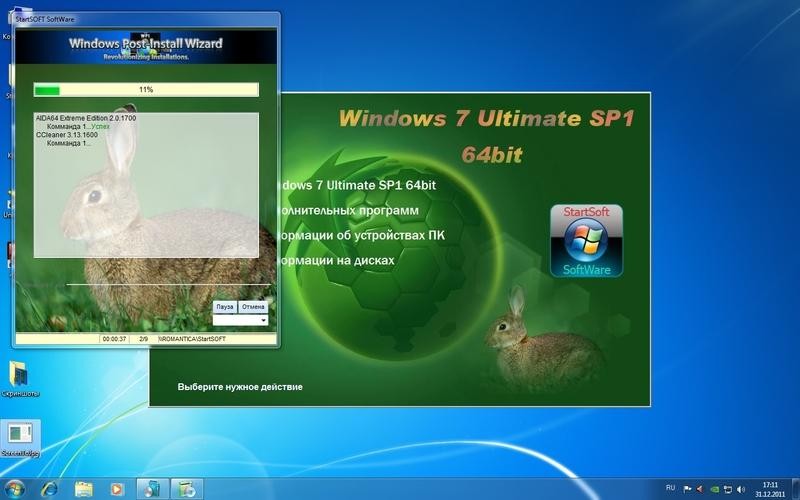Viewport: 800px width, 500px height.
Task: Click the StartSoft SoftWare logo icon
Action: 586,241
